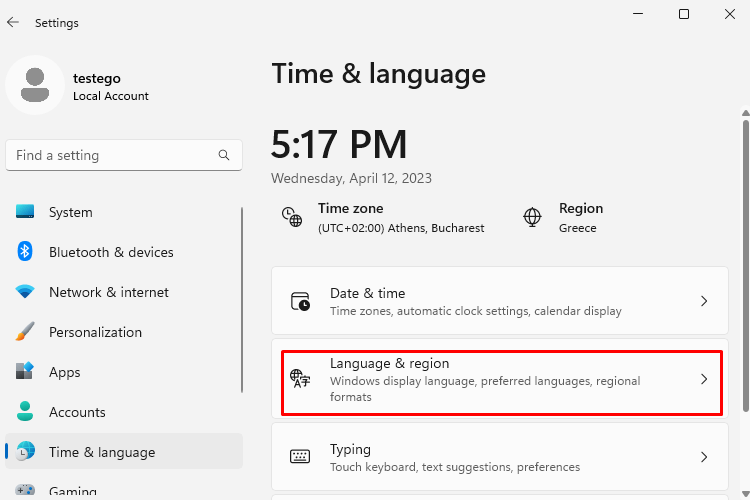The height and width of the screenshot is (500, 750).
Task: Click the testego user avatar
Action: tap(35, 85)
